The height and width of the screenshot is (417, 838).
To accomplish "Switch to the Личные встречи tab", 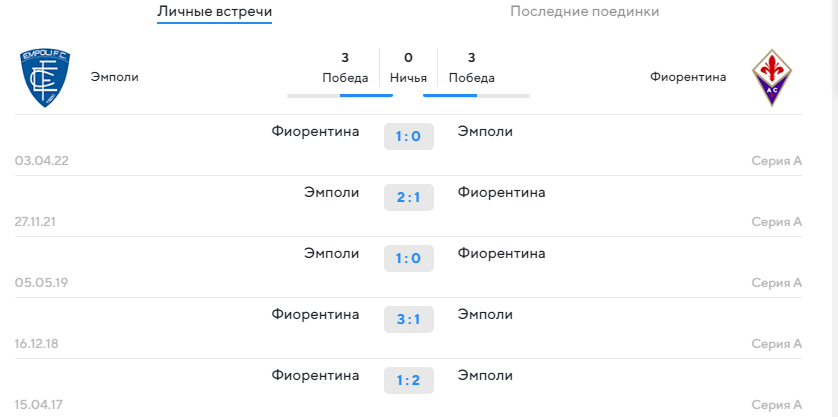I will coord(214,12).
